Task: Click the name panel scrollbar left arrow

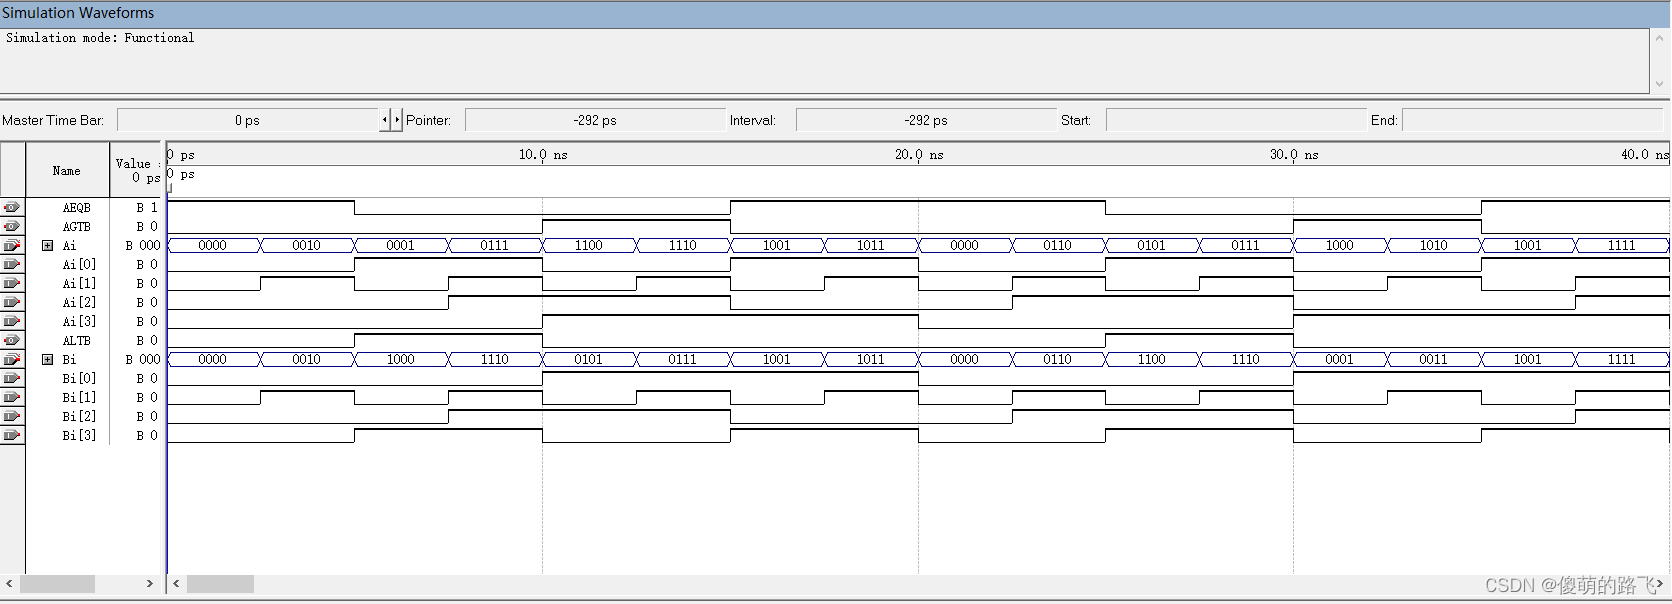Action: click(x=9, y=583)
